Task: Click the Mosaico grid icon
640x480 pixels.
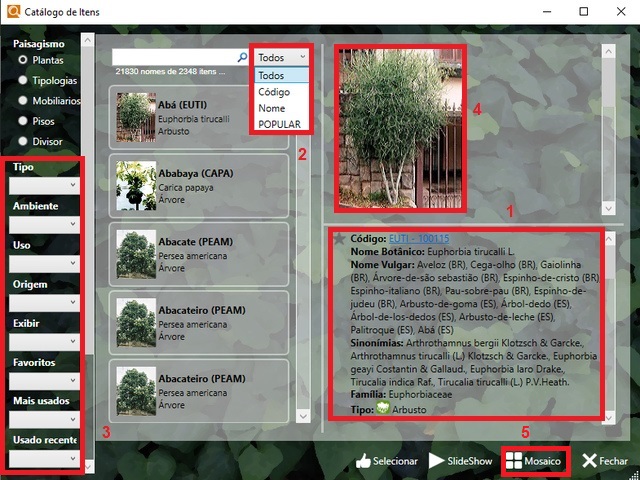Action: pyautogui.click(x=514, y=461)
